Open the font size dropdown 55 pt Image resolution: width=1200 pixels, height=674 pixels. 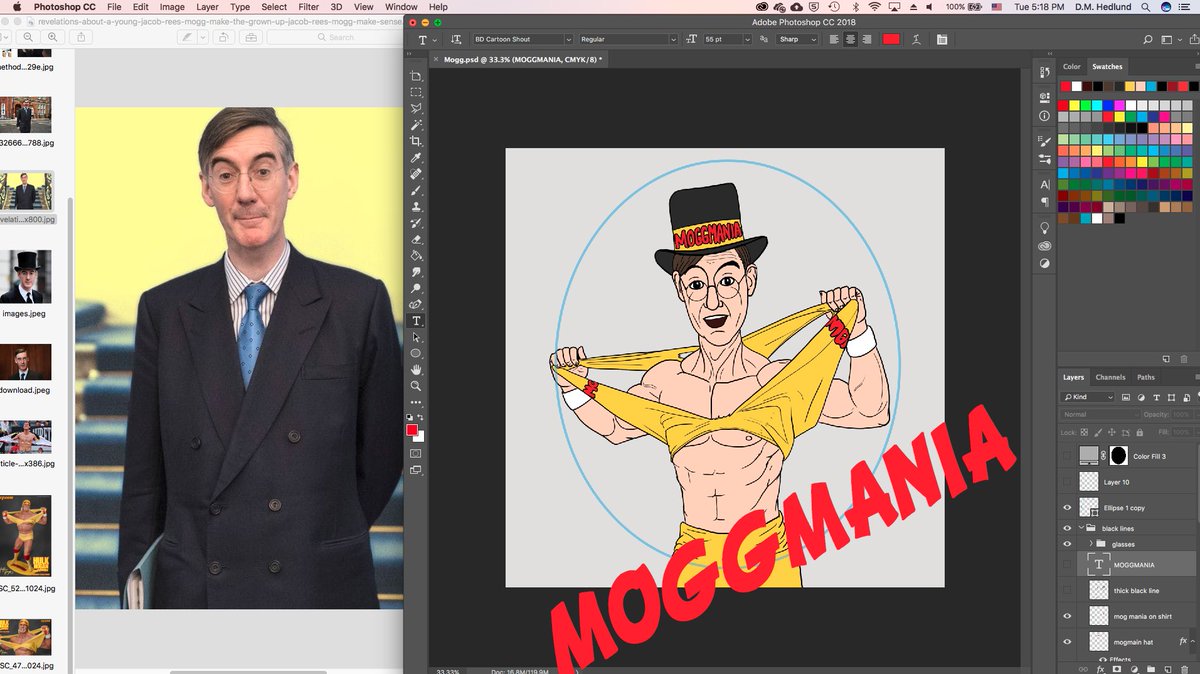pos(725,39)
